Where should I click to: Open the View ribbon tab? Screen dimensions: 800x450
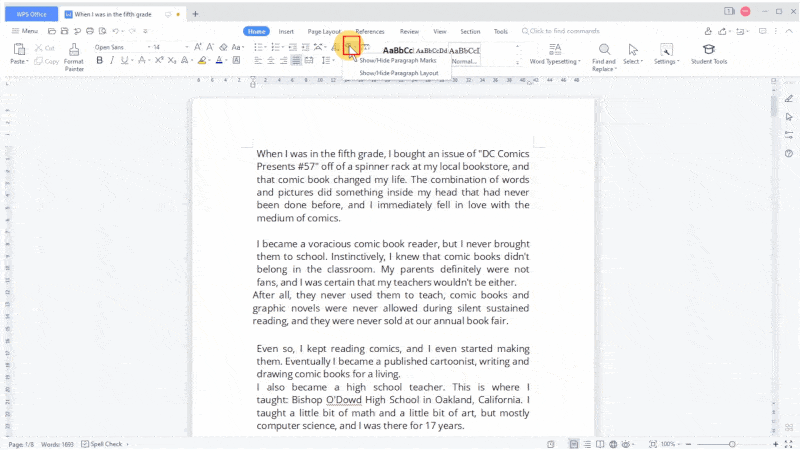(x=440, y=32)
